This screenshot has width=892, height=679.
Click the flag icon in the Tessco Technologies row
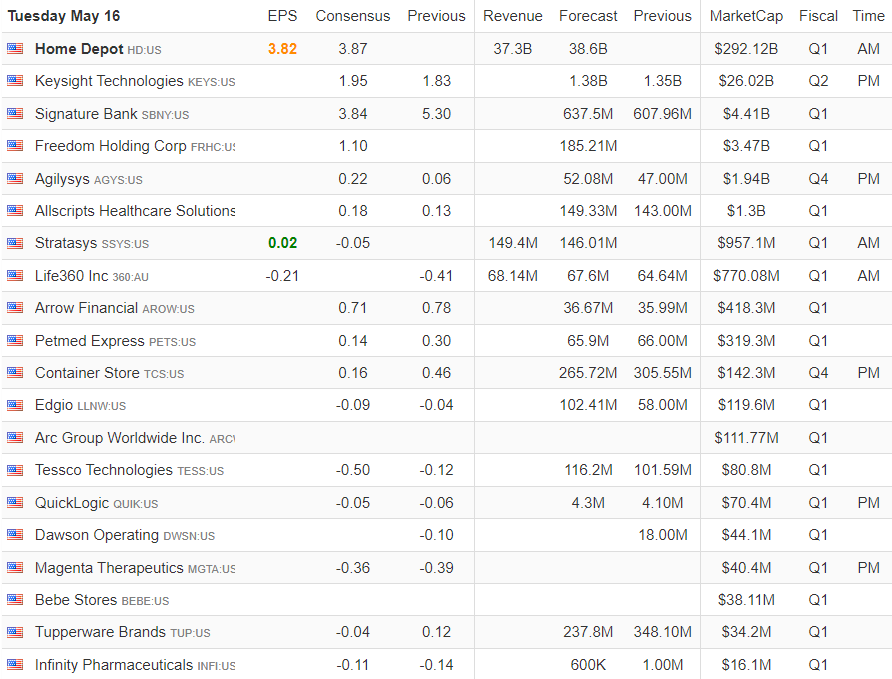[15, 470]
